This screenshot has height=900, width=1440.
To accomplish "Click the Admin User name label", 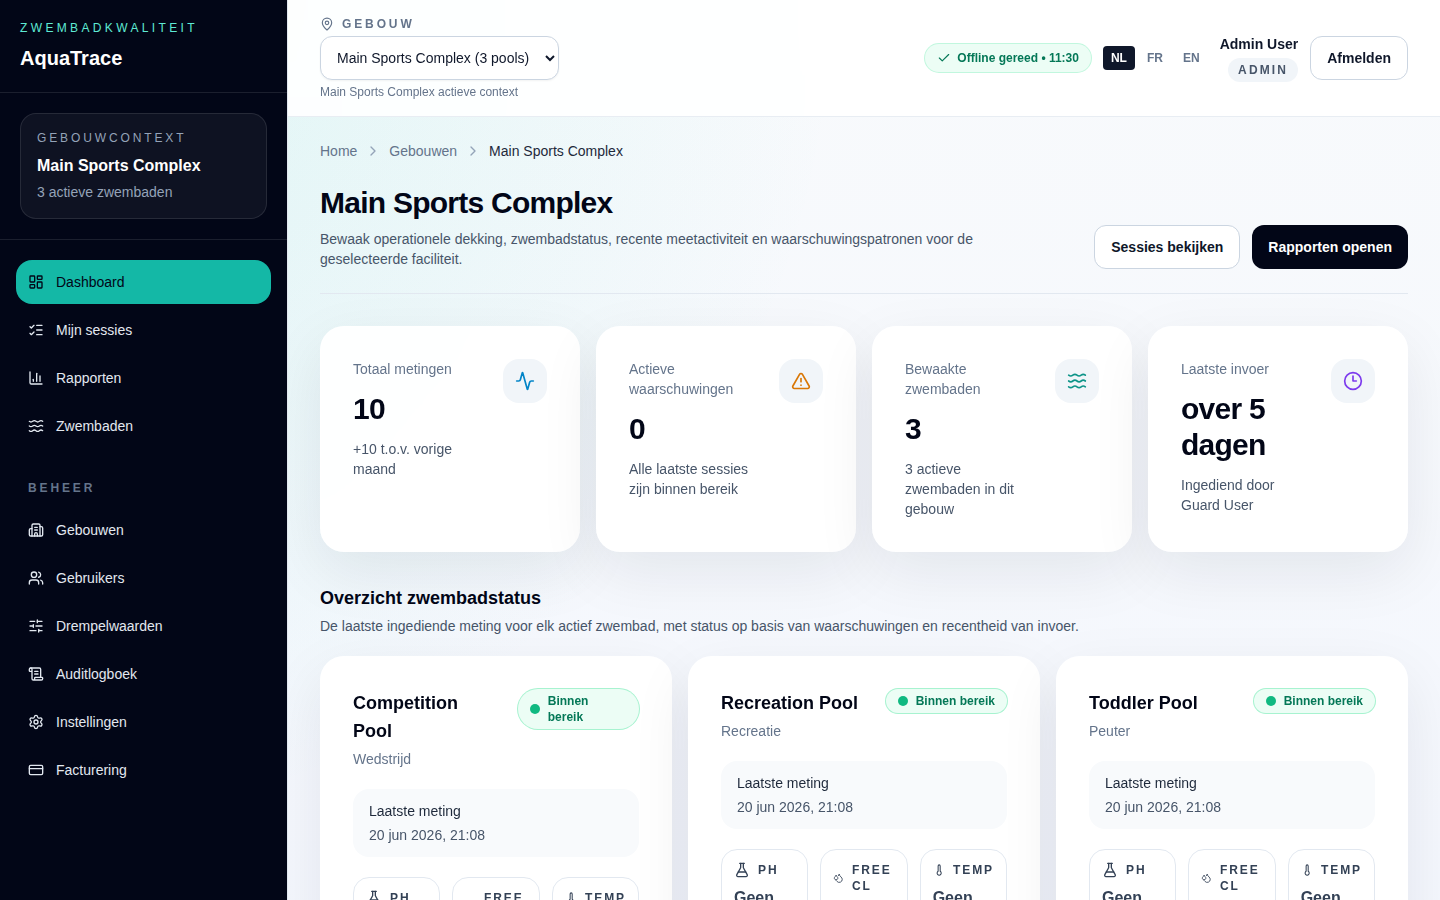I will (1258, 44).
